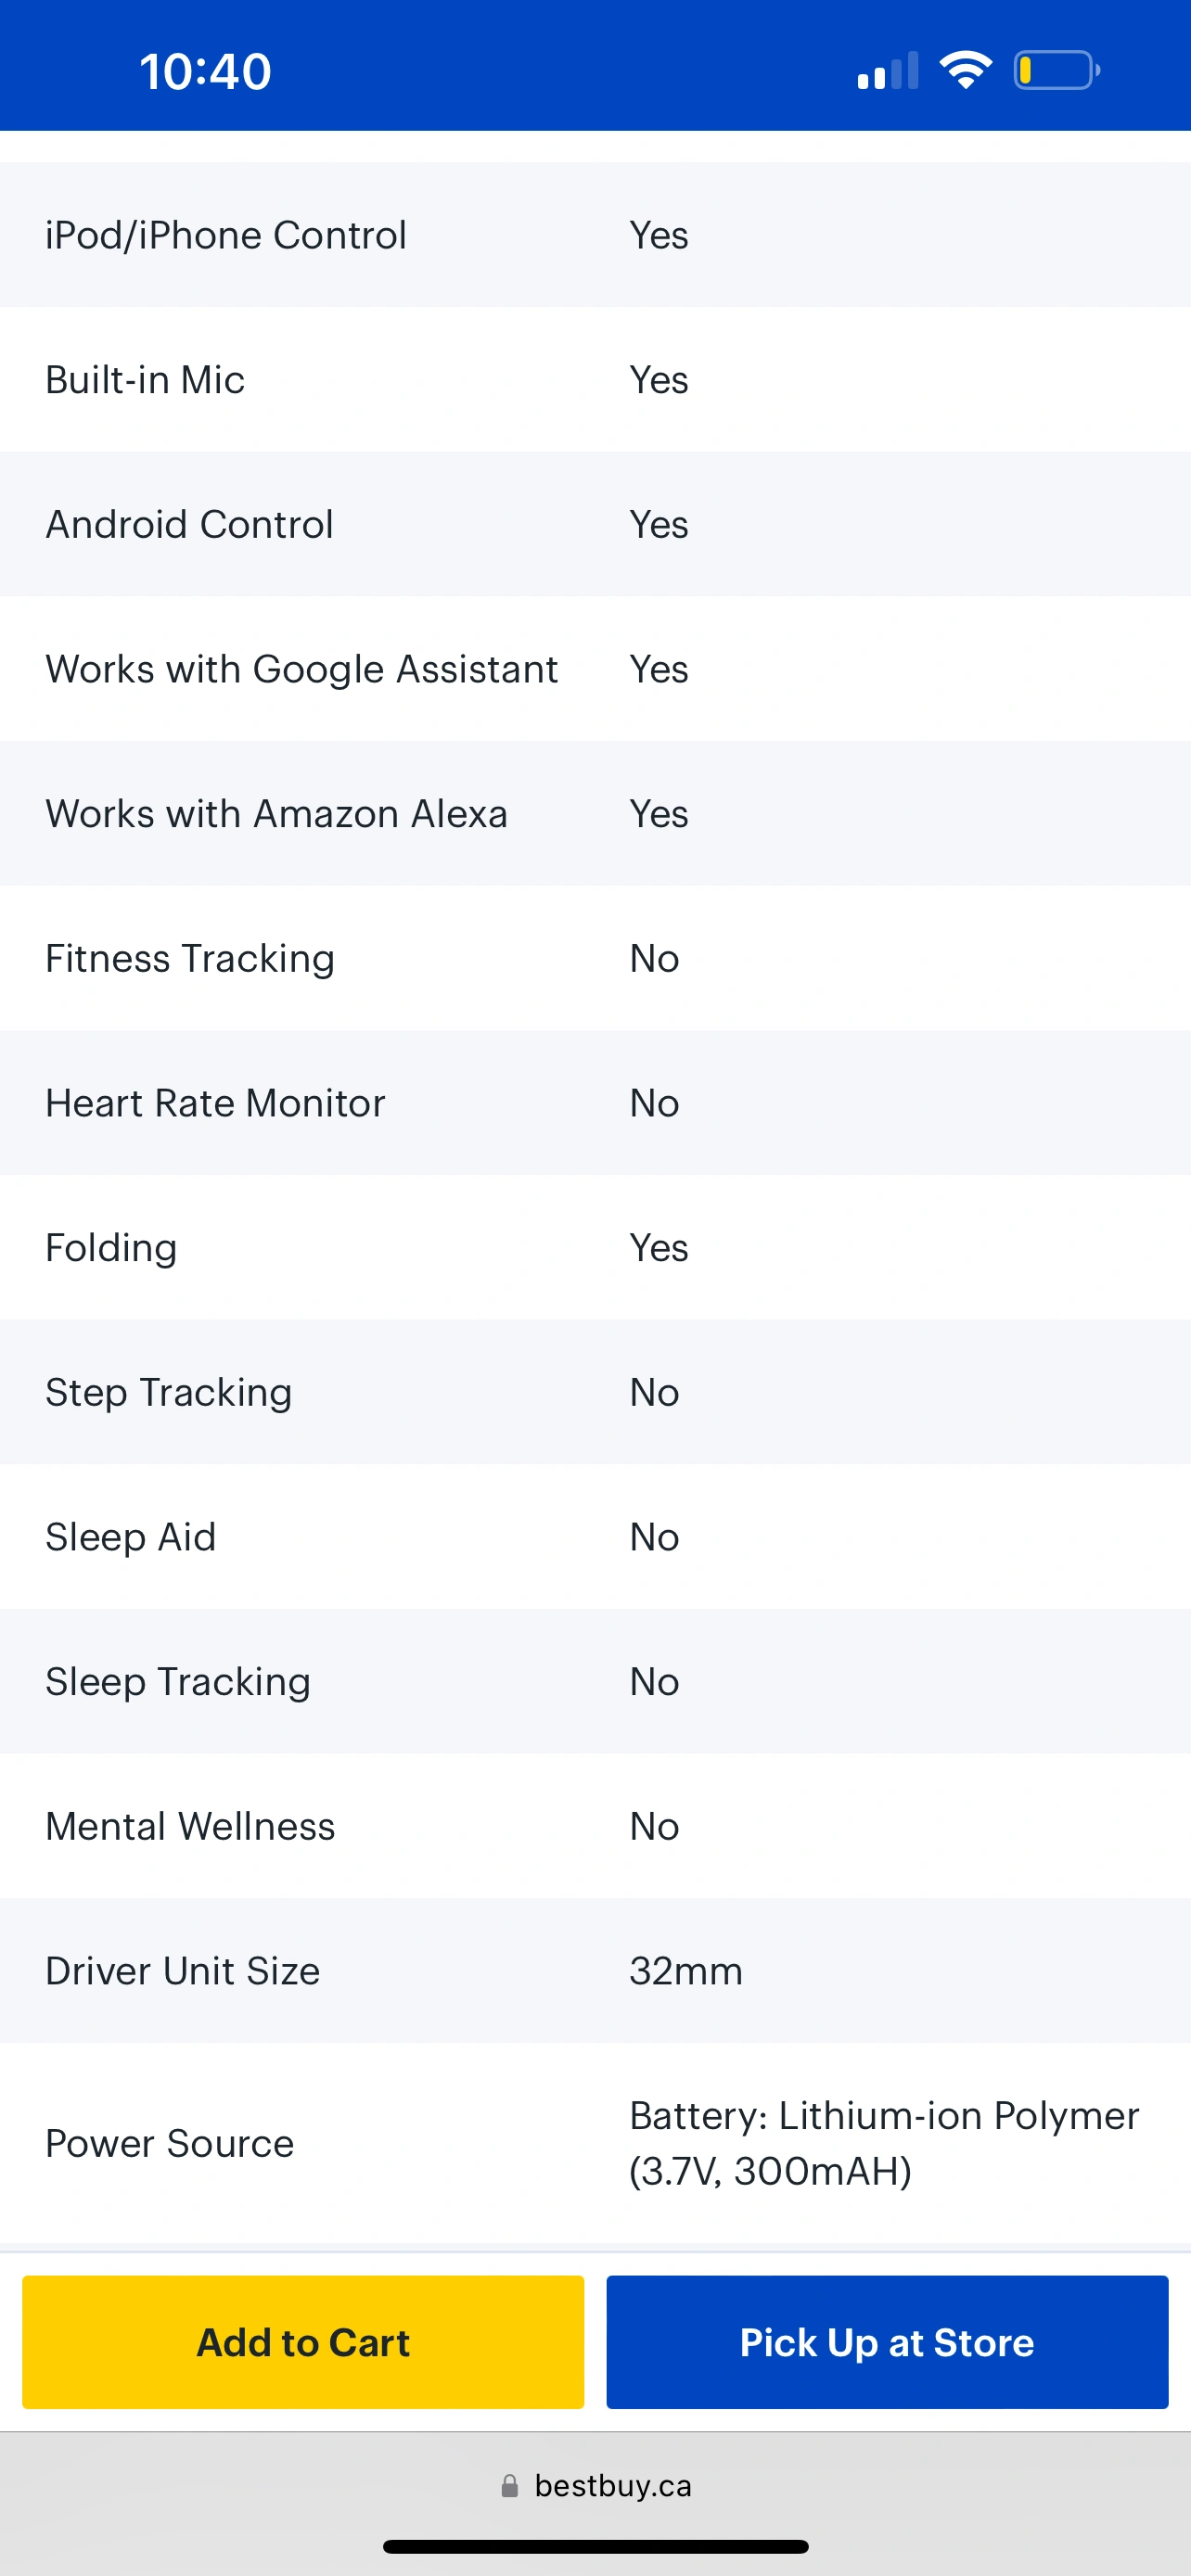Tap the Add to Cart button
1191x2576 pixels.
(302, 2343)
